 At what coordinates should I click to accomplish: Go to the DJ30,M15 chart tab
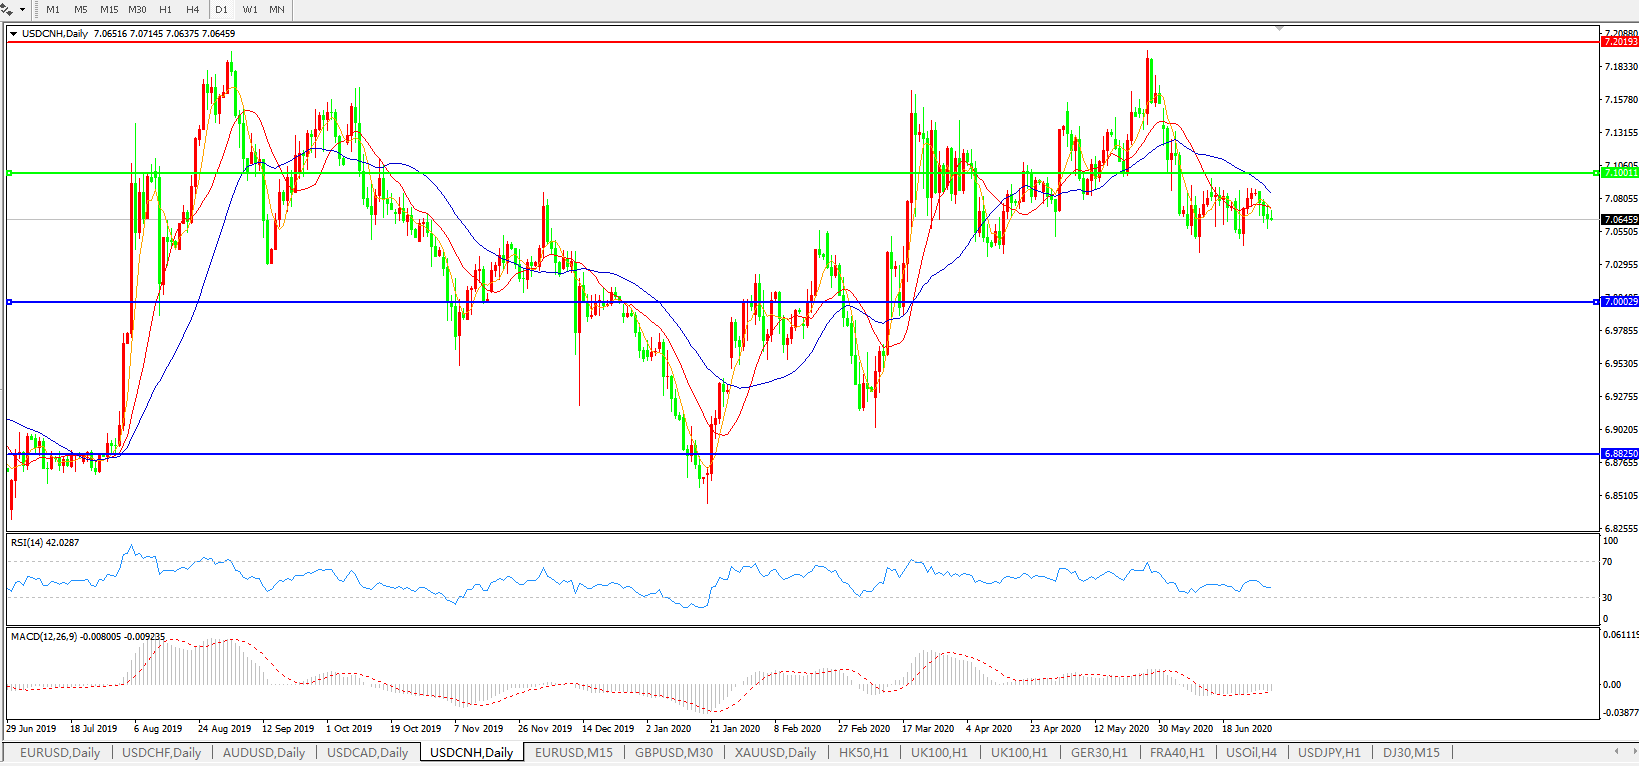point(1411,753)
